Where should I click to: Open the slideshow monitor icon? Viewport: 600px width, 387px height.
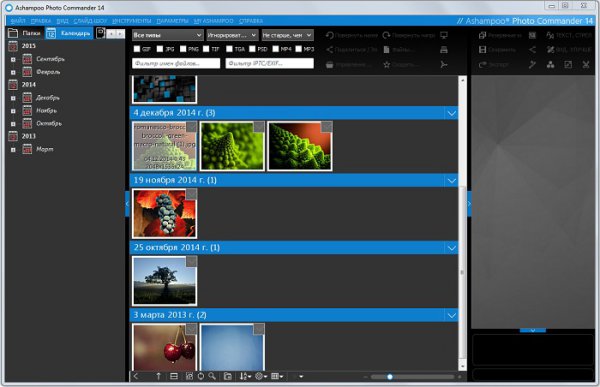tap(444, 35)
